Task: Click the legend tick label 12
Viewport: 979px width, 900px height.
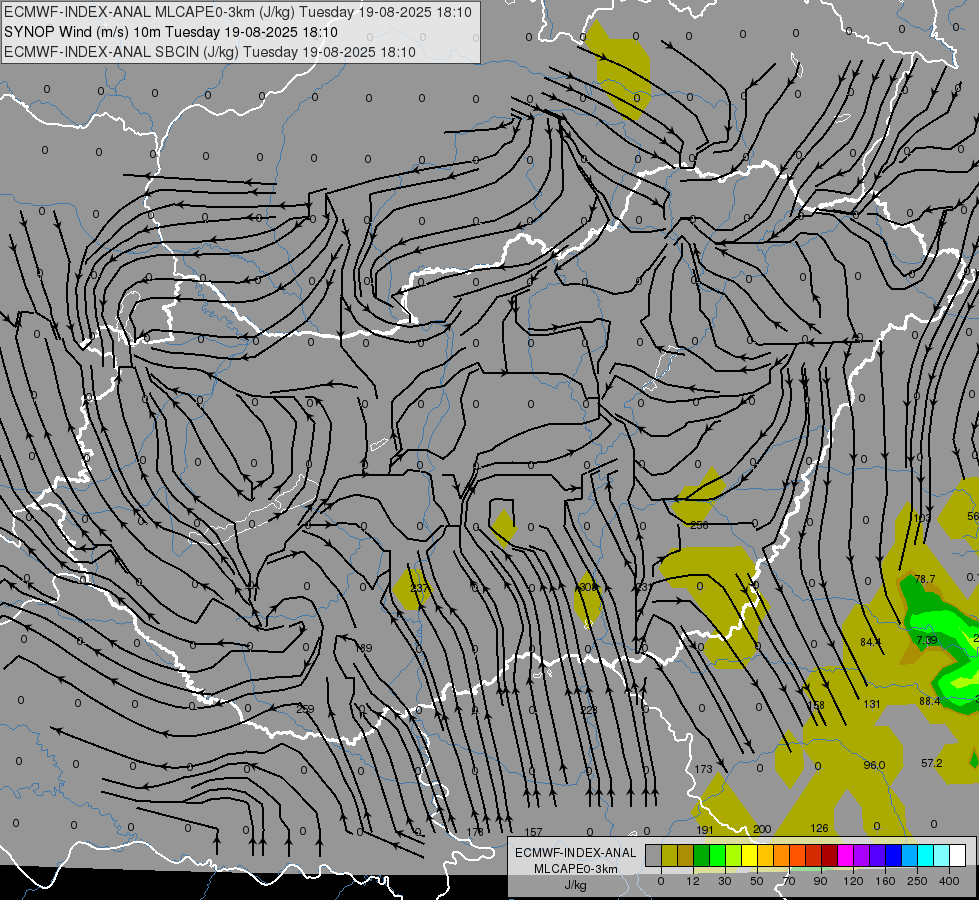Action: point(693,881)
